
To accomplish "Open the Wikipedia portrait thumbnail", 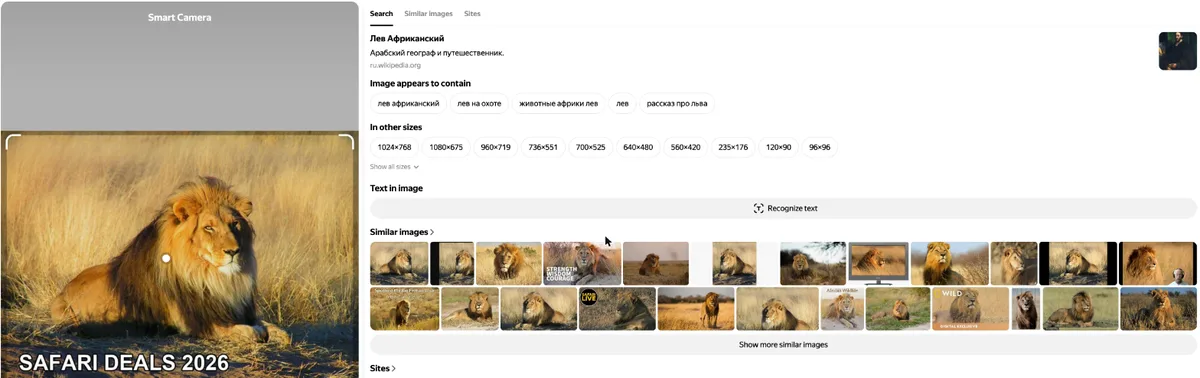I will pyautogui.click(x=1177, y=51).
